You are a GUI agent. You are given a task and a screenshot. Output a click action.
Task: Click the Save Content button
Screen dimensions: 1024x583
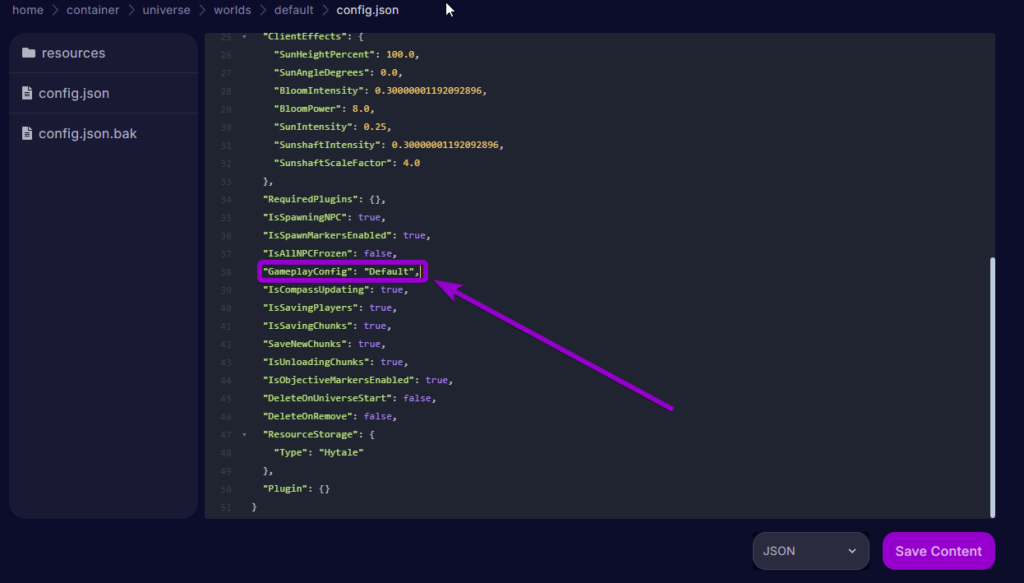click(938, 551)
